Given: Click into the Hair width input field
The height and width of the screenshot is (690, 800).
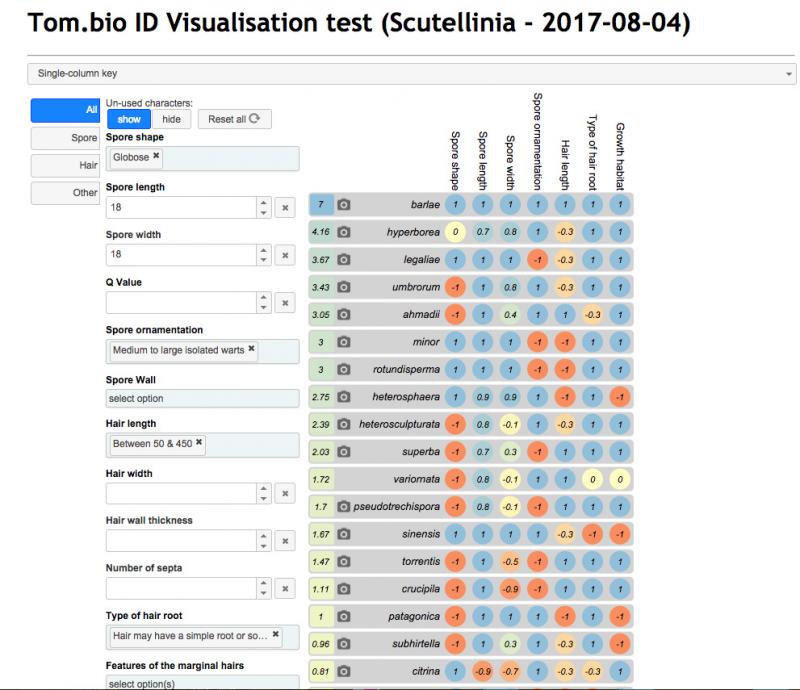Looking at the screenshot, I should pyautogui.click(x=181, y=494).
